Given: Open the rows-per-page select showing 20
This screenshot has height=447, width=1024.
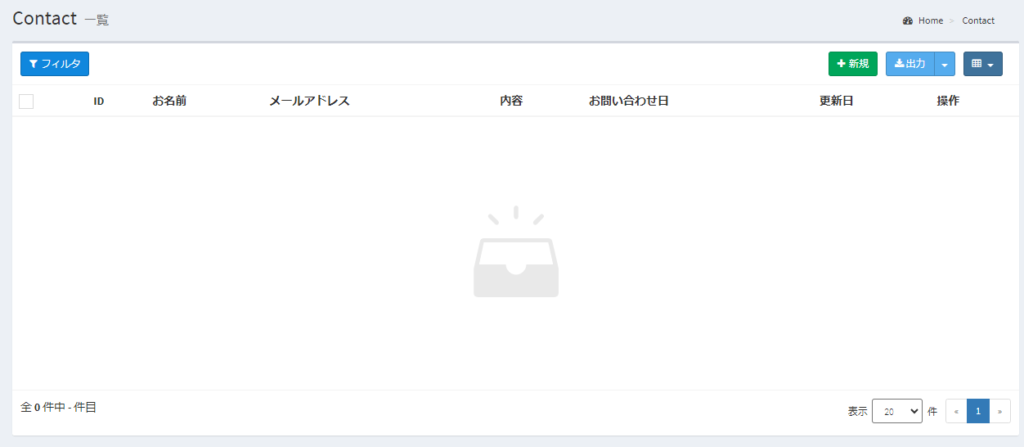Looking at the screenshot, I should 896,411.
